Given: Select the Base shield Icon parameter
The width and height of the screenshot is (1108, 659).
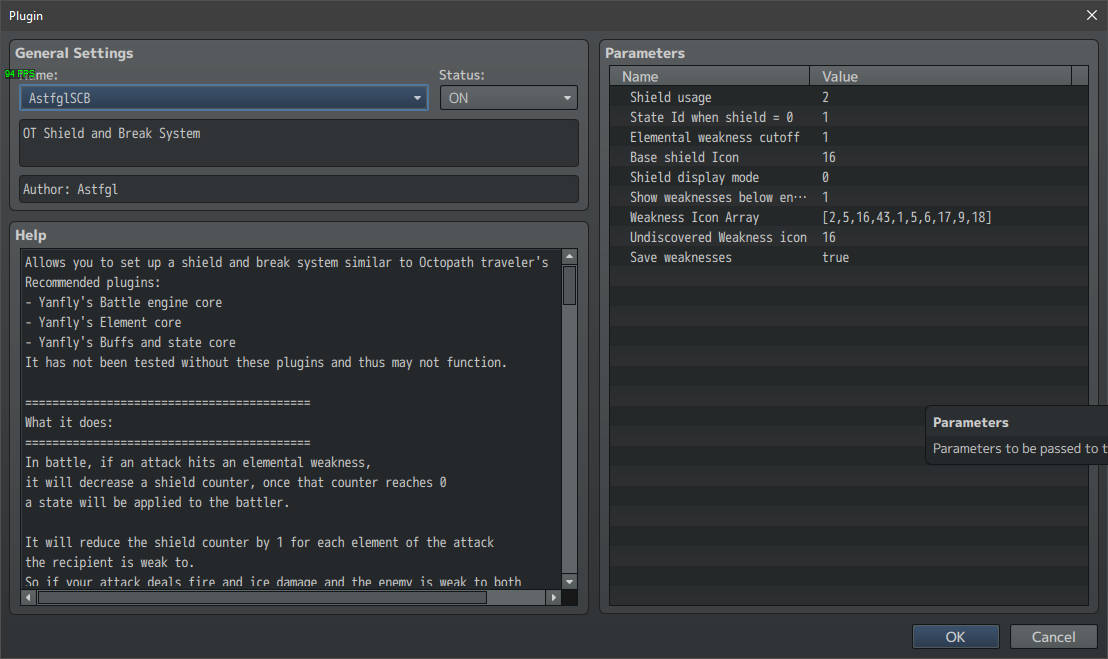Looking at the screenshot, I should pyautogui.click(x=849, y=158).
